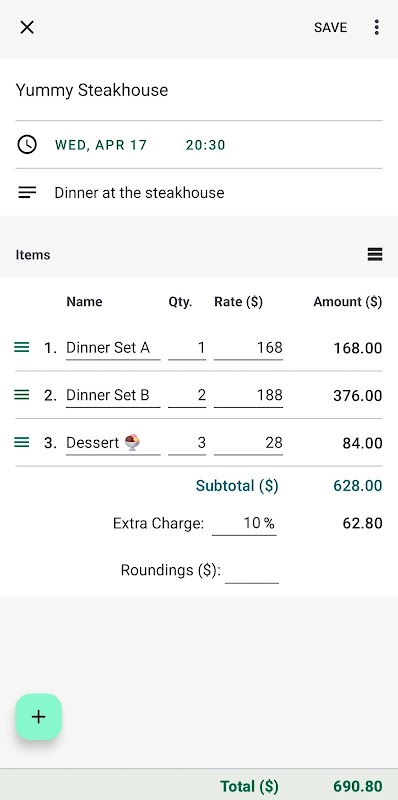Tap the reorder handle for Dinner Set A
This screenshot has width=398, height=800.
[21, 347]
